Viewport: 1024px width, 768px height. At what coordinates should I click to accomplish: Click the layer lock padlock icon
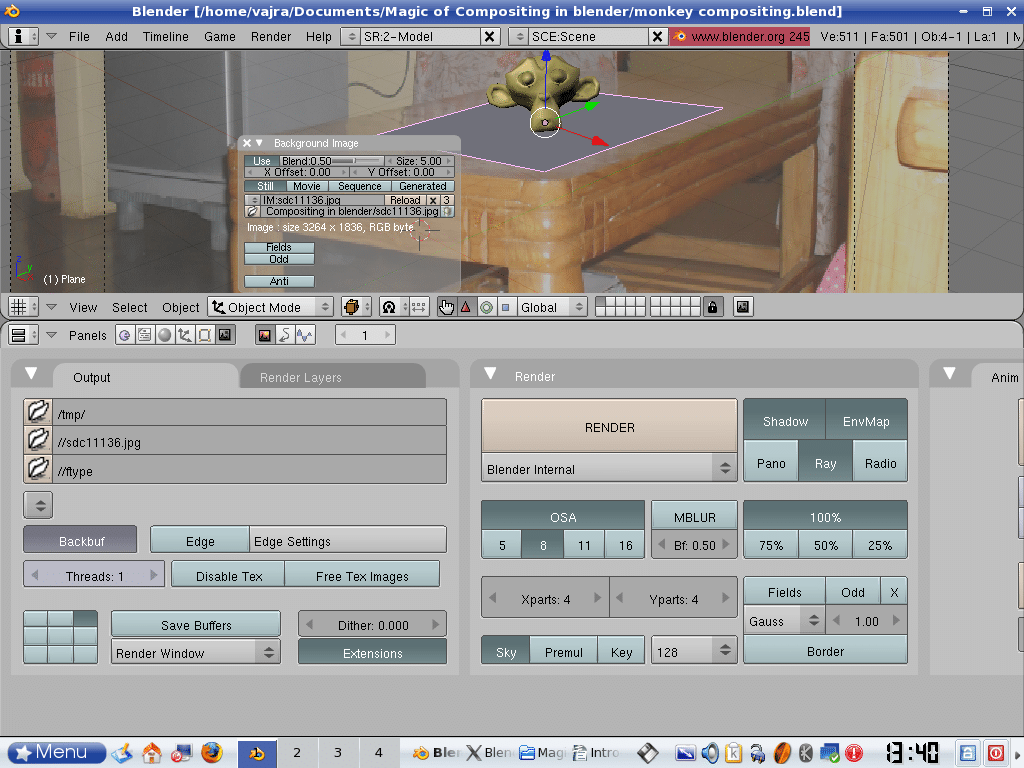point(712,307)
